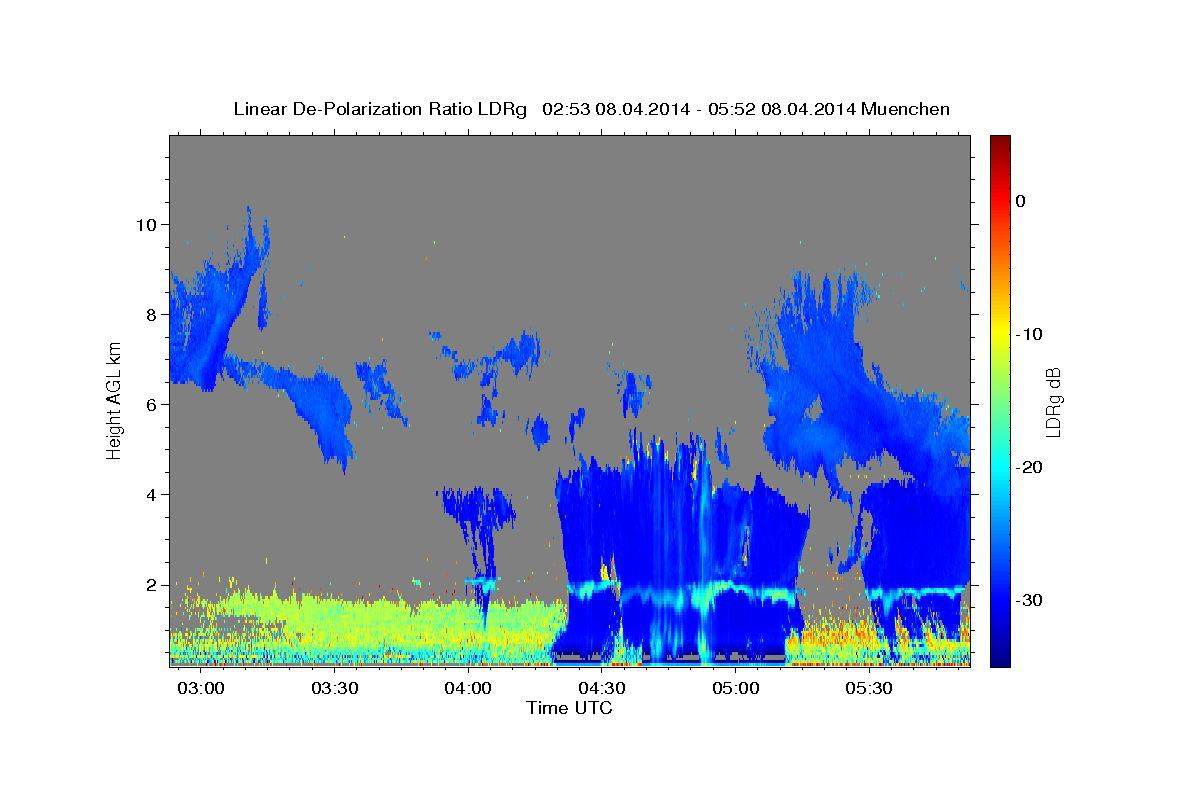The image size is (1200, 800).
Task: Click the colorbar value label '-20'
Action: (x=1029, y=467)
